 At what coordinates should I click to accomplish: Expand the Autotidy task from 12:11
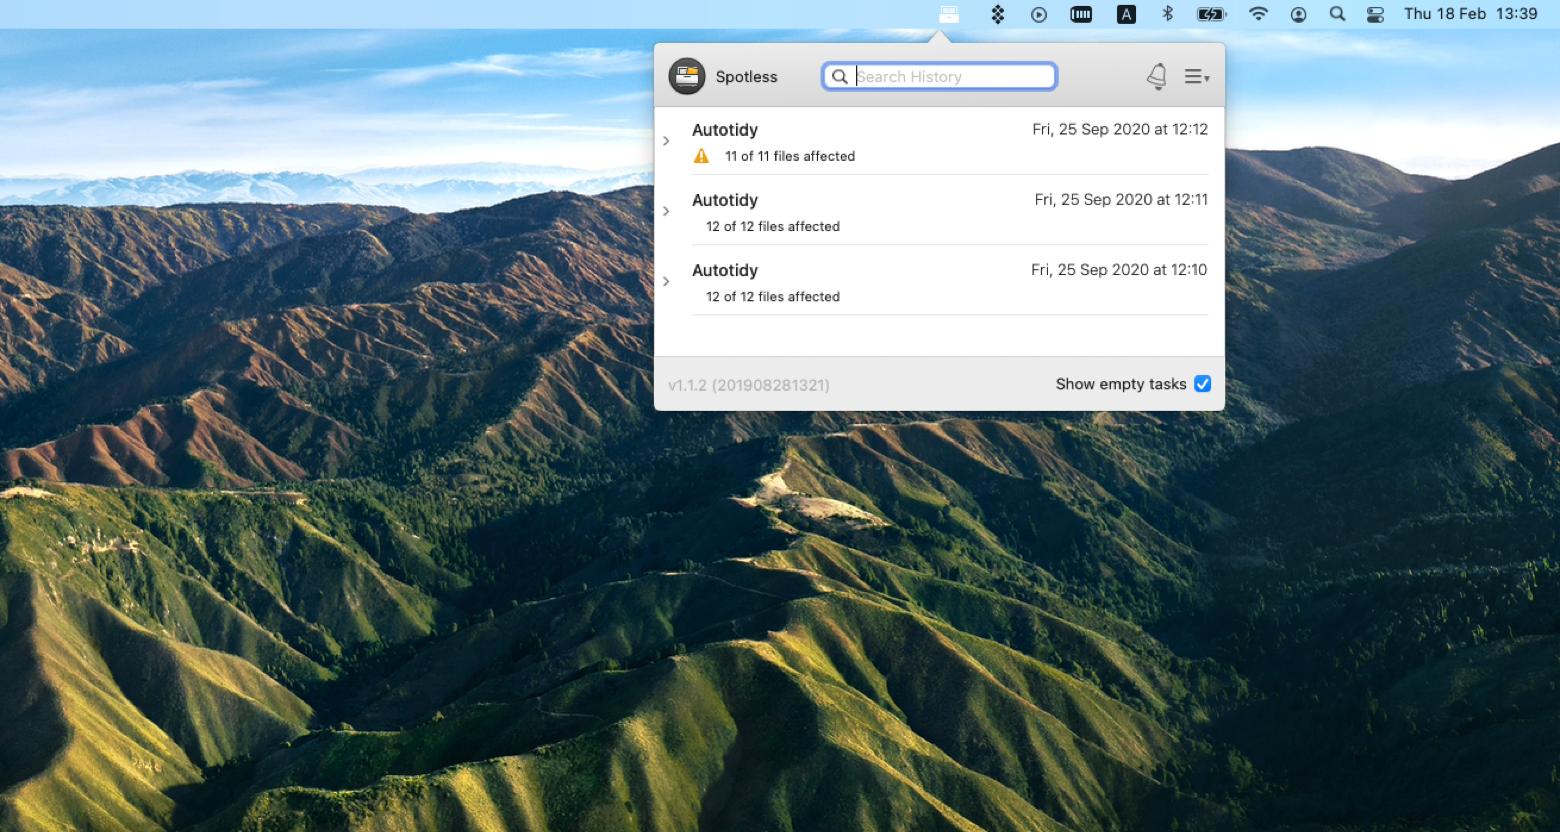666,211
